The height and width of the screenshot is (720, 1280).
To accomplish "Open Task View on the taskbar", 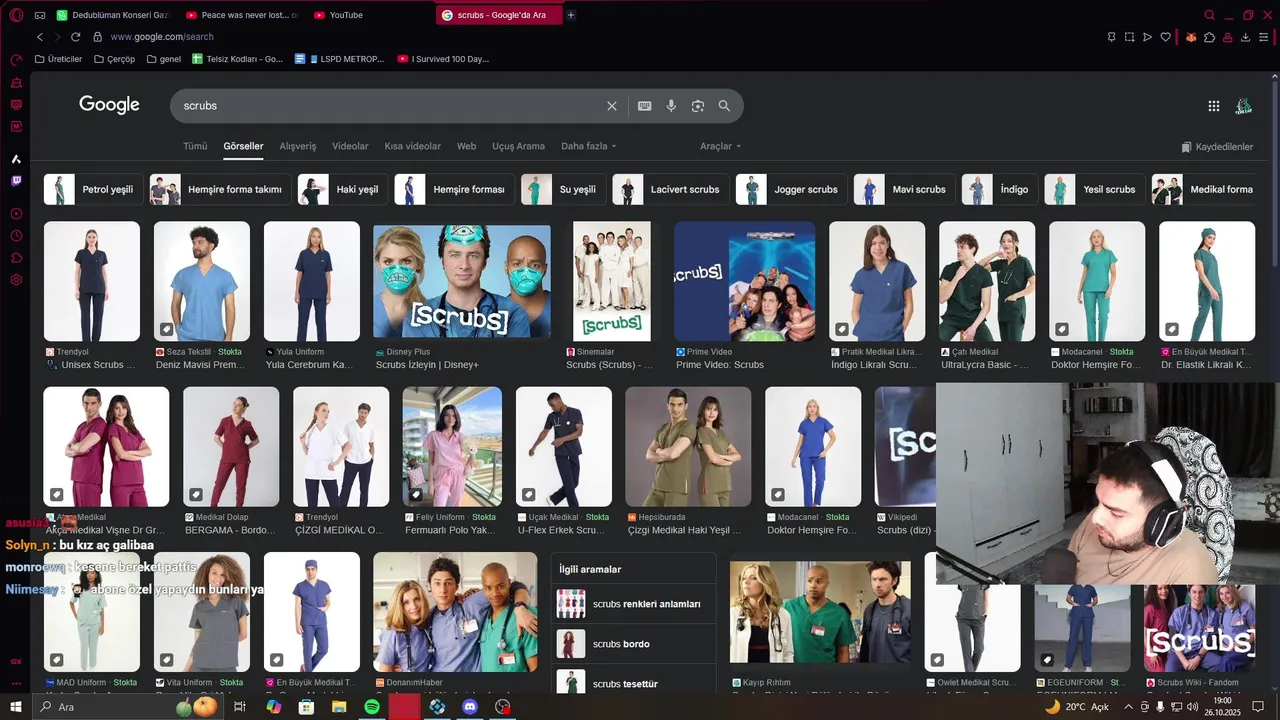I will pos(240,707).
